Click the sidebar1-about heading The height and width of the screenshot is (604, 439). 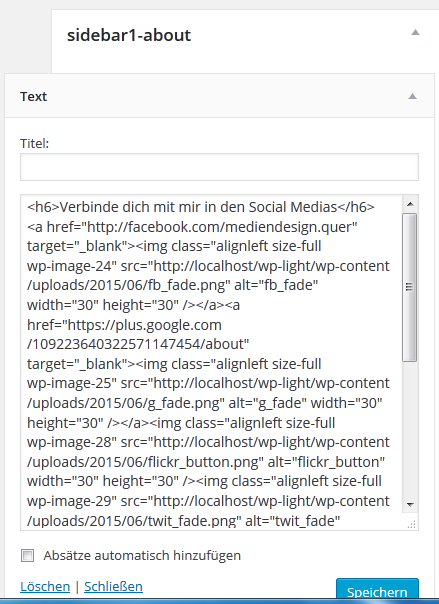[129, 35]
